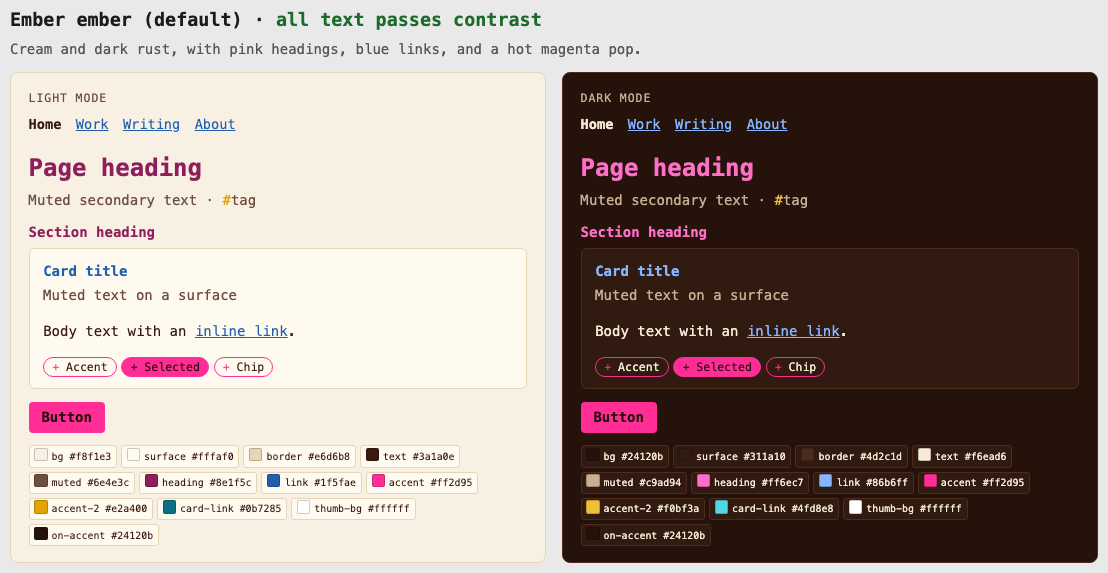
Task: Select the light bg #f8f1e3 swatch
Action: (73, 456)
